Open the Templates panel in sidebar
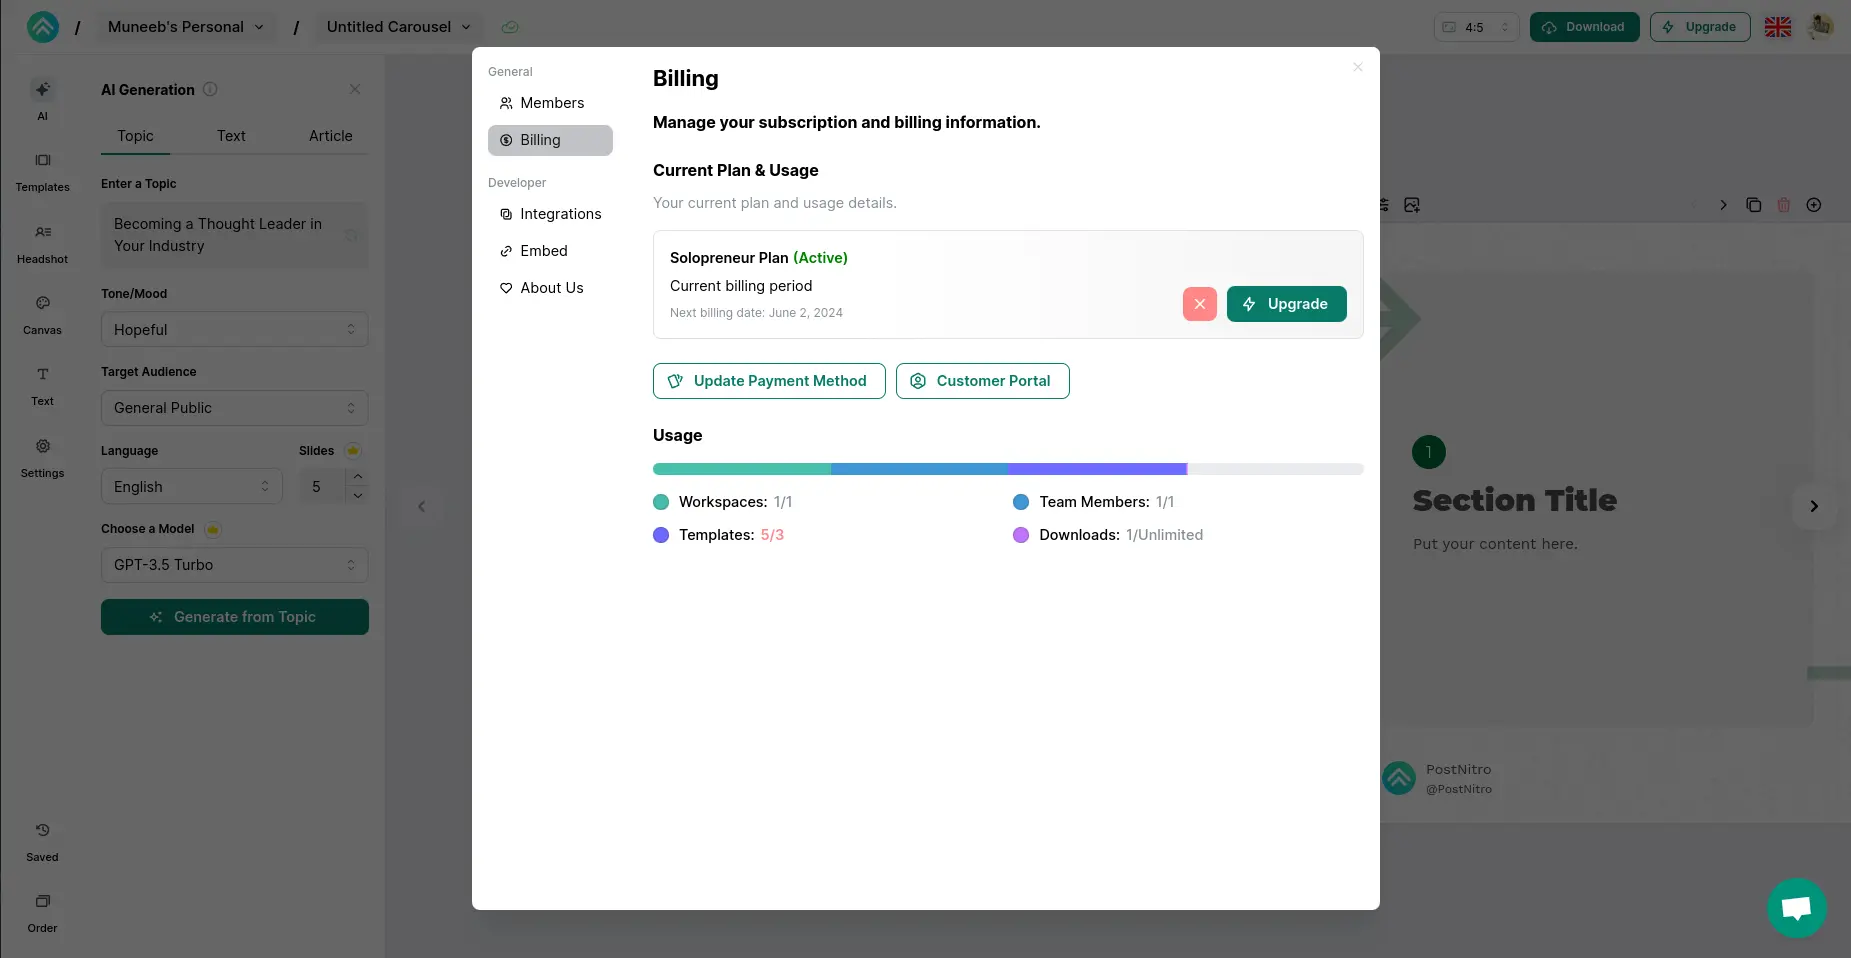Image resolution: width=1851 pixels, height=958 pixels. (42, 172)
